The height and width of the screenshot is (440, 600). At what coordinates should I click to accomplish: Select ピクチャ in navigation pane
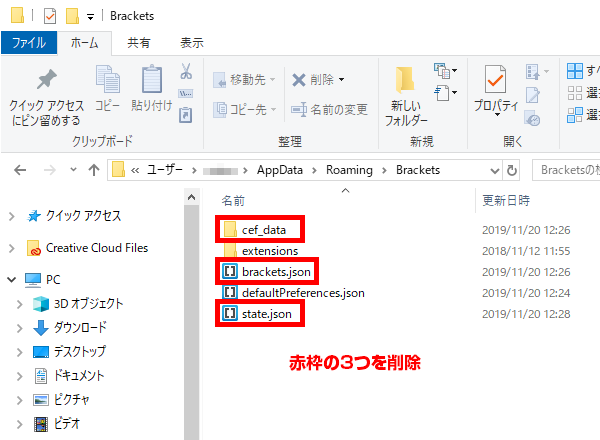coord(61,400)
